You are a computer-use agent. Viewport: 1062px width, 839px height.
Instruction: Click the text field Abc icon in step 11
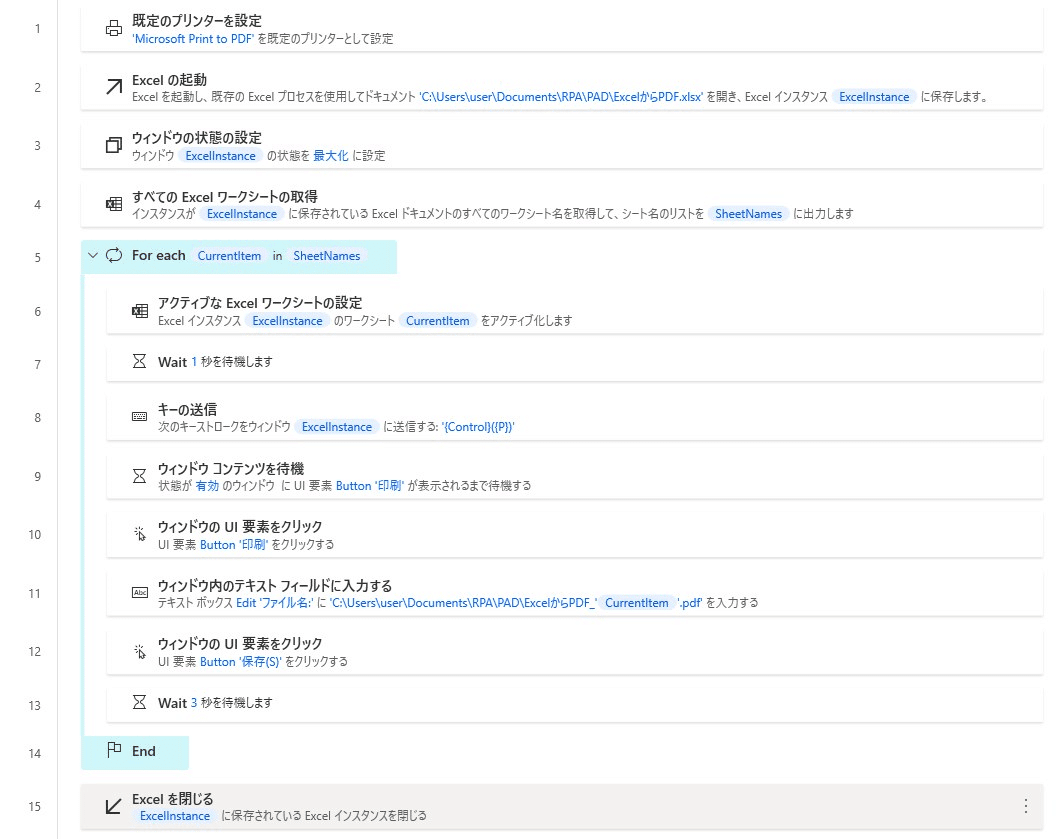pos(140,593)
